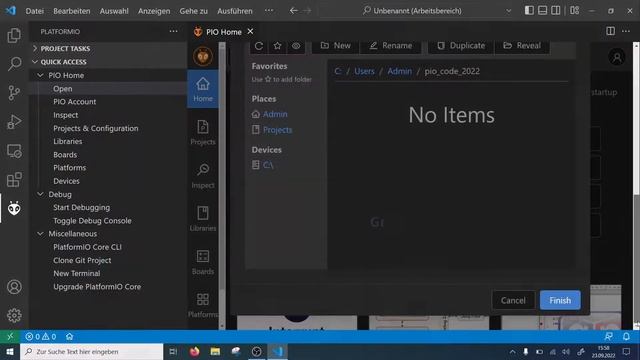Viewport: 640px width, 360px height.
Task: Click the refresh icon in file dialog
Action: click(x=259, y=46)
